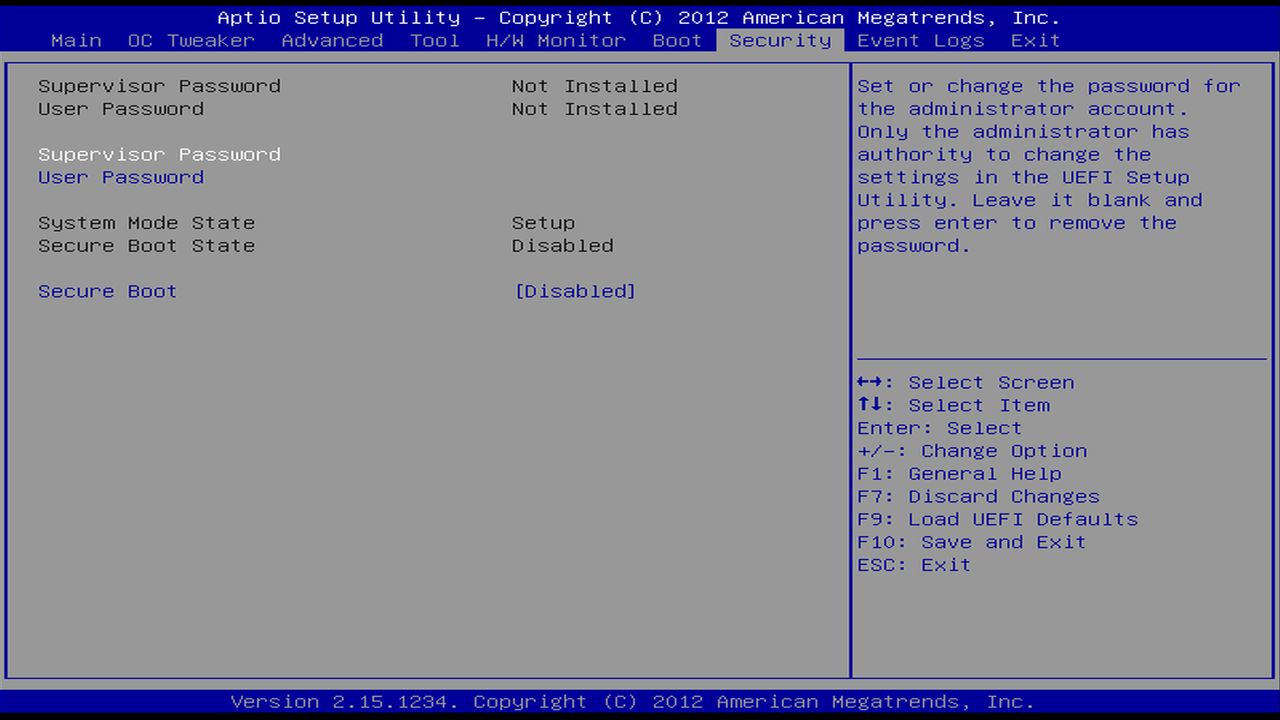Select the Secure Boot setting label
The image size is (1280, 720).
click(108, 292)
